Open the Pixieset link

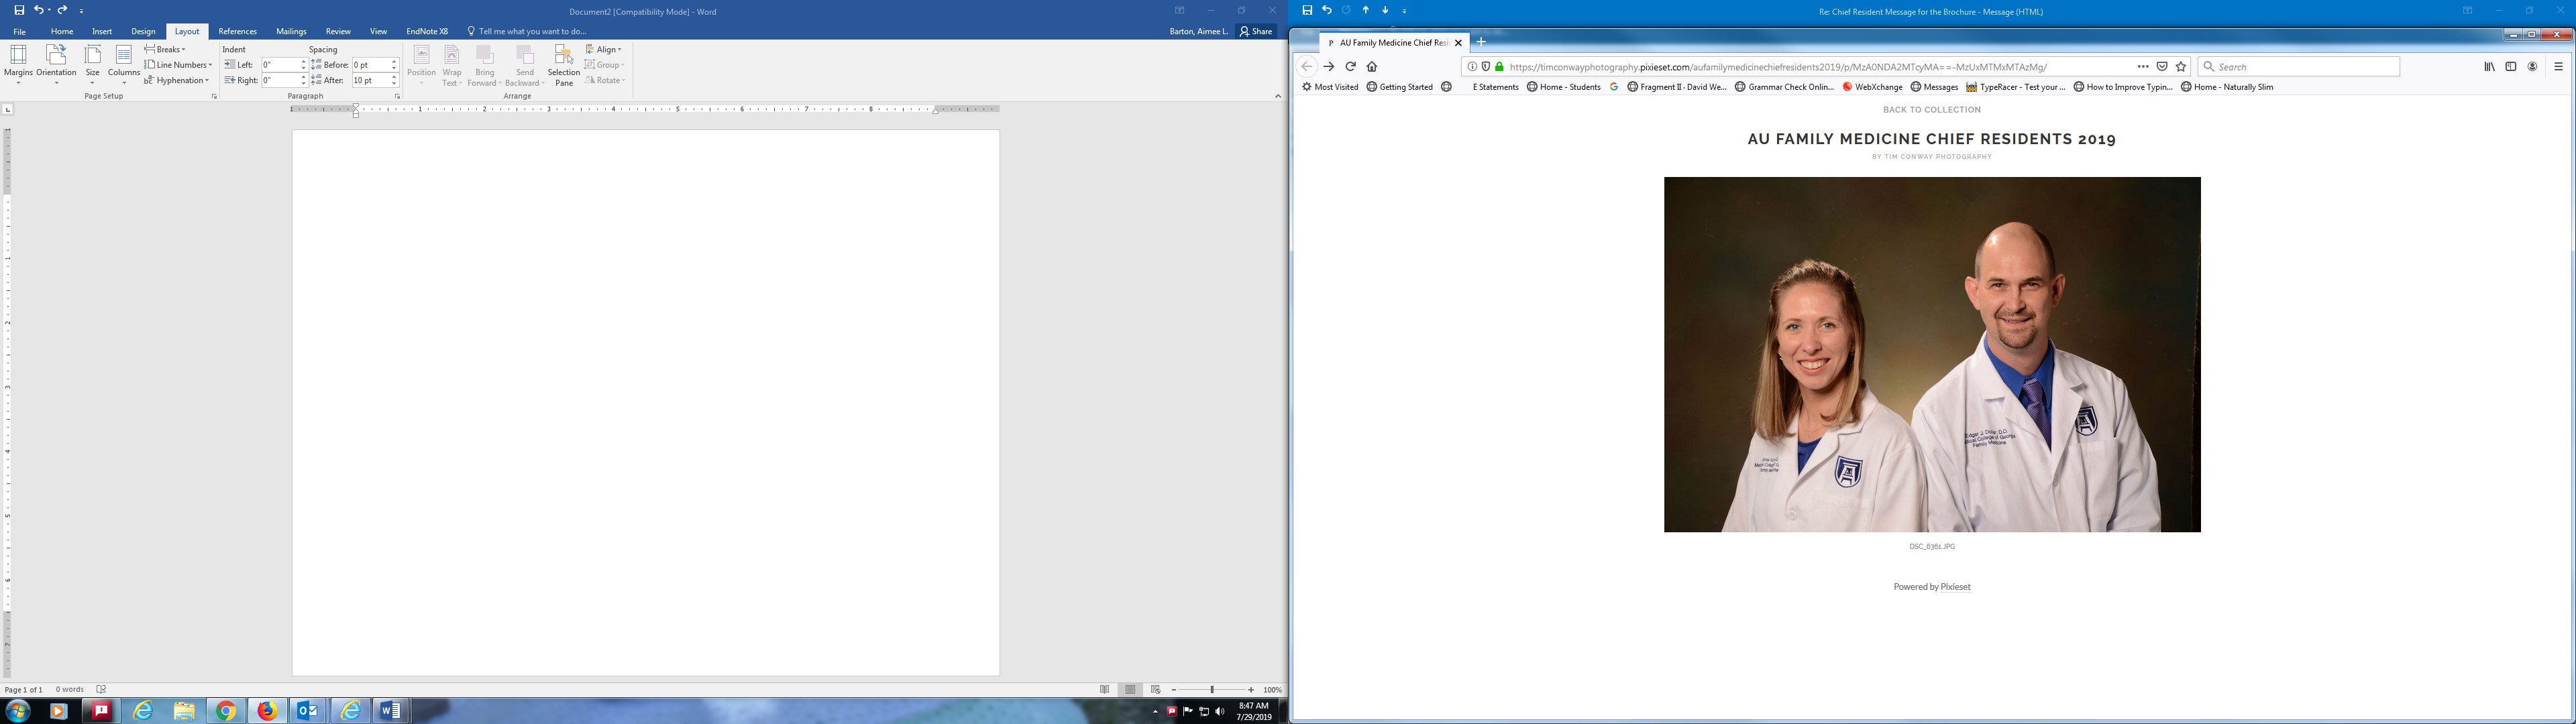click(1955, 587)
